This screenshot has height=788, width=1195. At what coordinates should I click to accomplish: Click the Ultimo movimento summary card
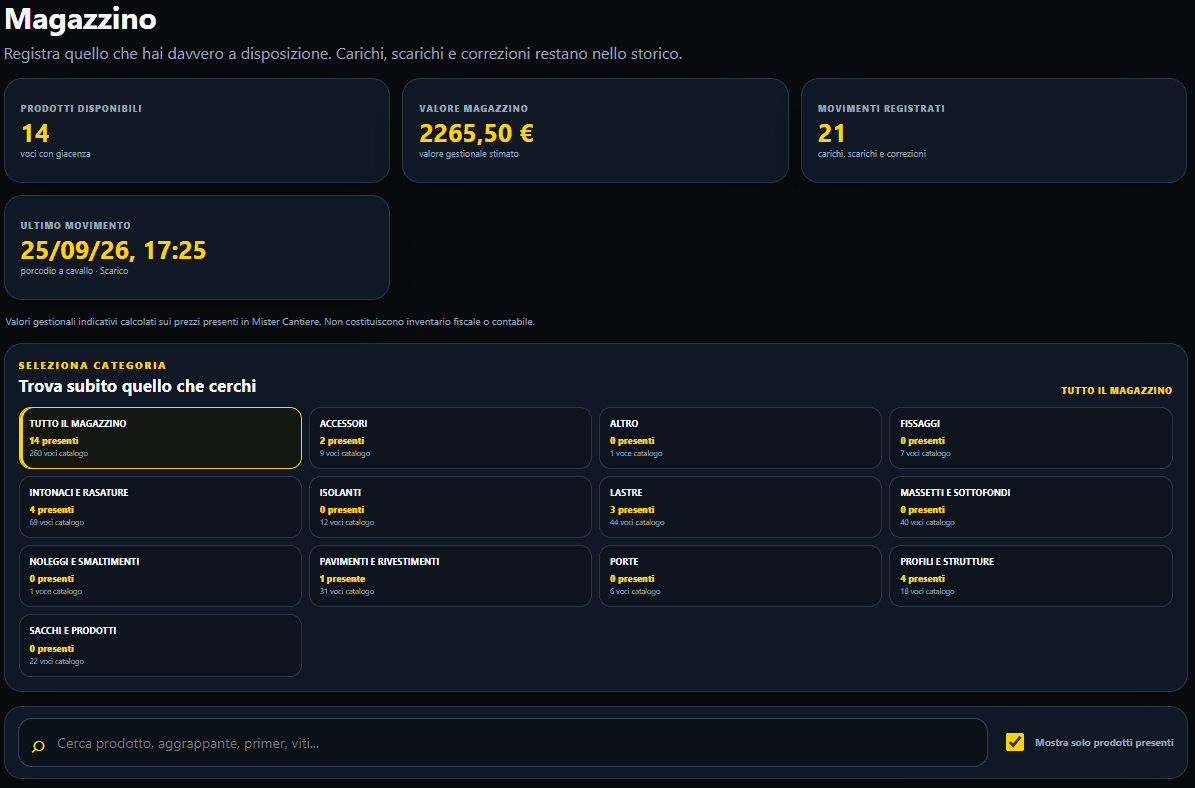click(197, 248)
